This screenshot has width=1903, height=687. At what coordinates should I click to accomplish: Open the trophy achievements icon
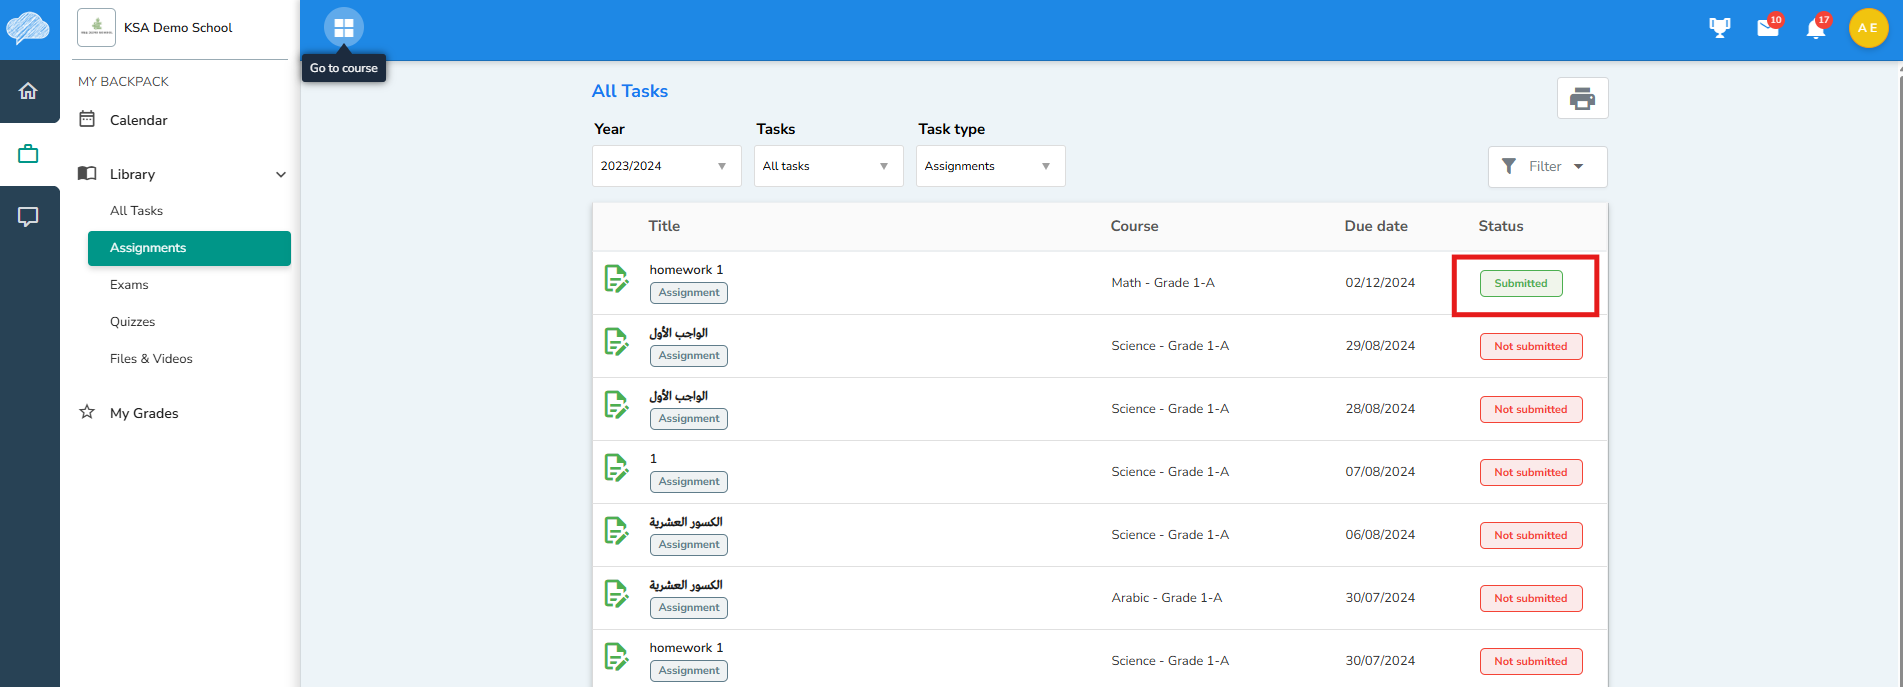pyautogui.click(x=1719, y=28)
